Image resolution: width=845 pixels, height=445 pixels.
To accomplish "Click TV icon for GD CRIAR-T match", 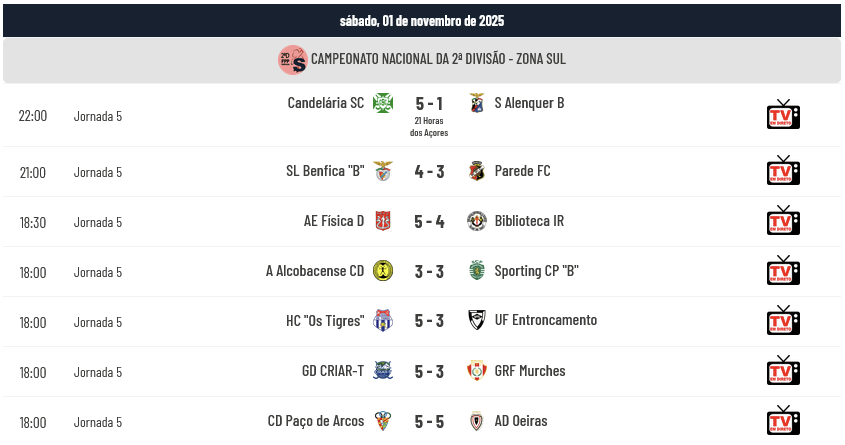I will click(x=783, y=371).
